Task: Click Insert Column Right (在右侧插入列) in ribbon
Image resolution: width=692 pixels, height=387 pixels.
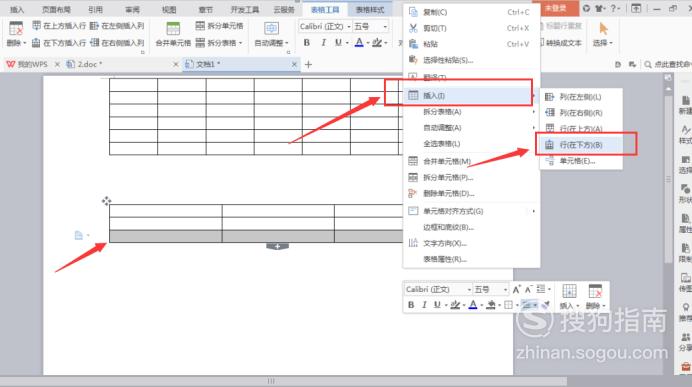Action: [x=117, y=43]
